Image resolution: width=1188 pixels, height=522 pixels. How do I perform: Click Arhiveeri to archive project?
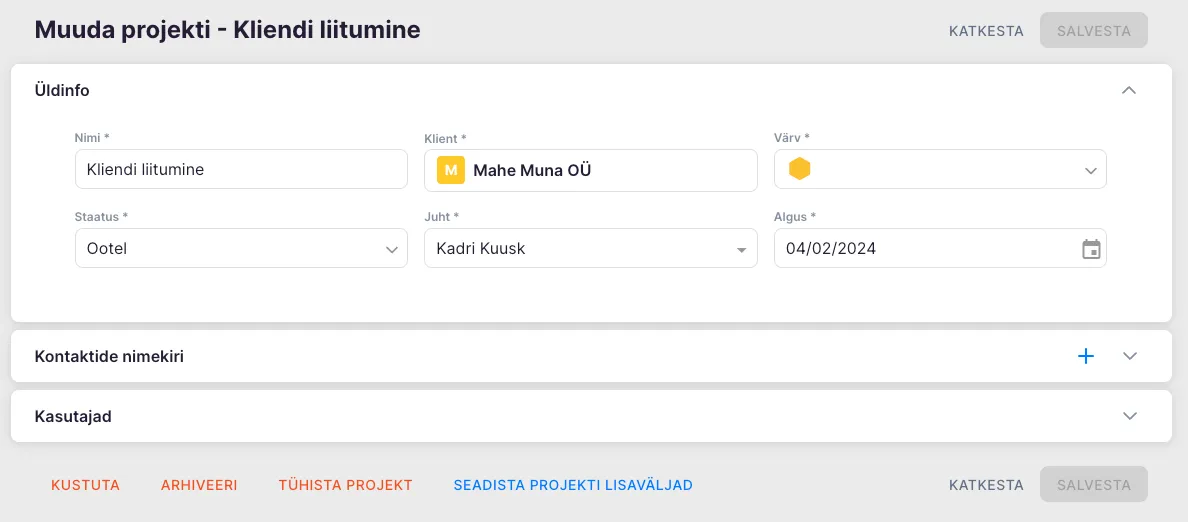[199, 485]
